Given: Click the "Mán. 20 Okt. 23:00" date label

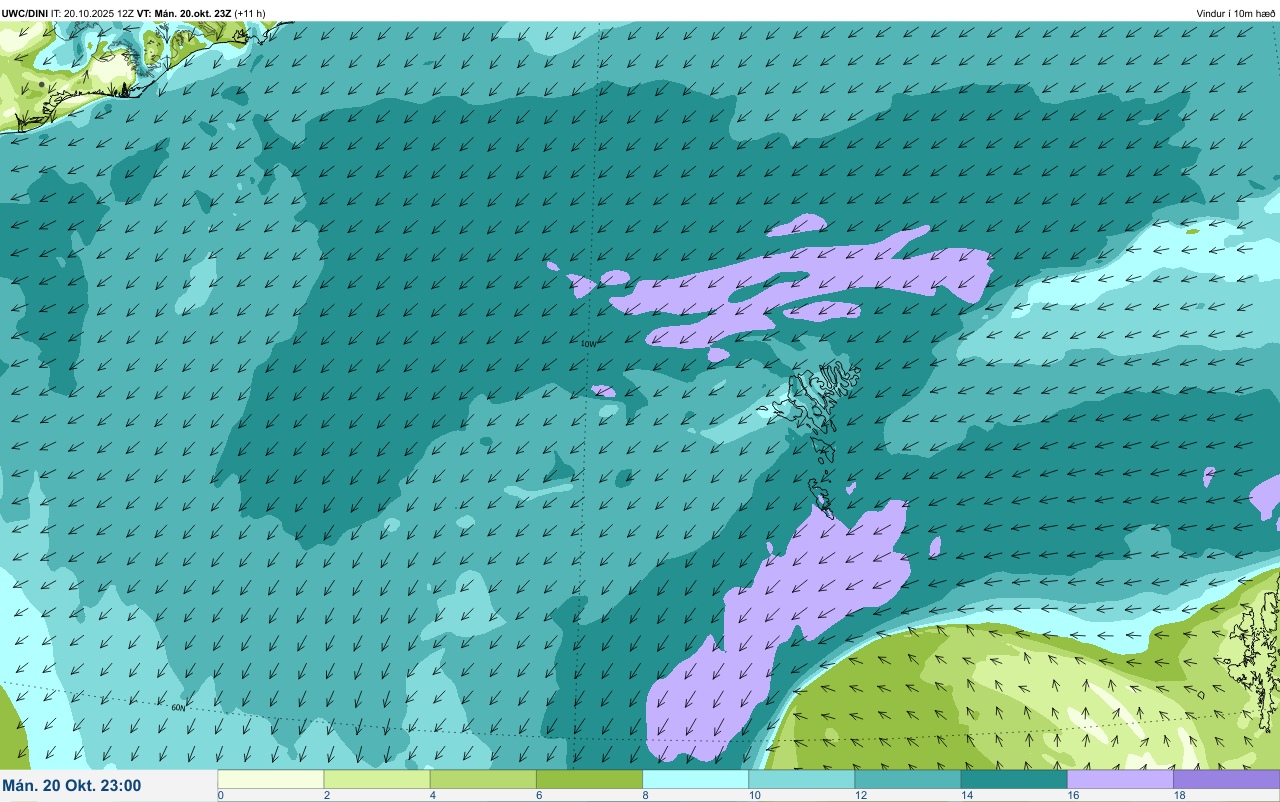Looking at the screenshot, I should (72, 786).
